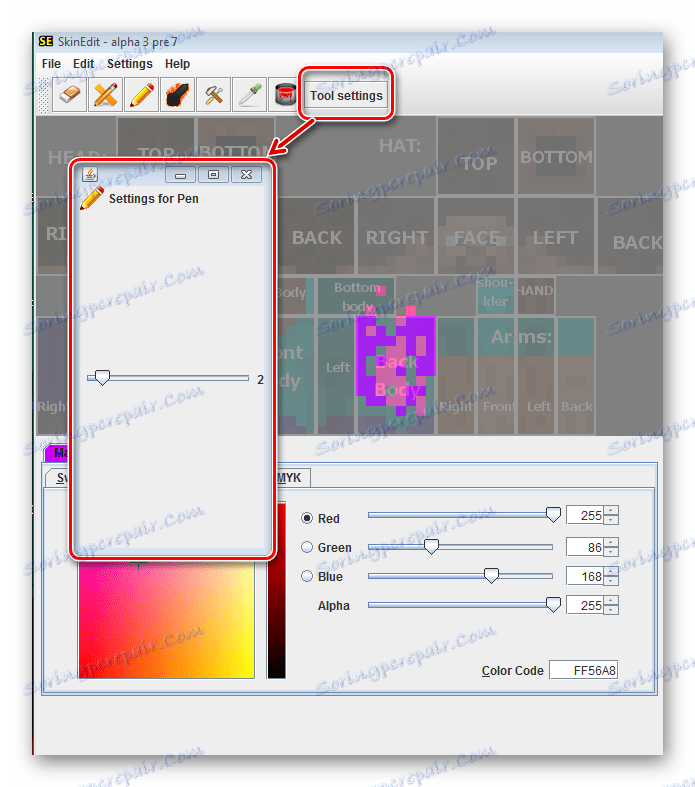Screen dimensions: 695x787
Task: Click the Alpha channel slider
Action: pyautogui.click(x=461, y=605)
